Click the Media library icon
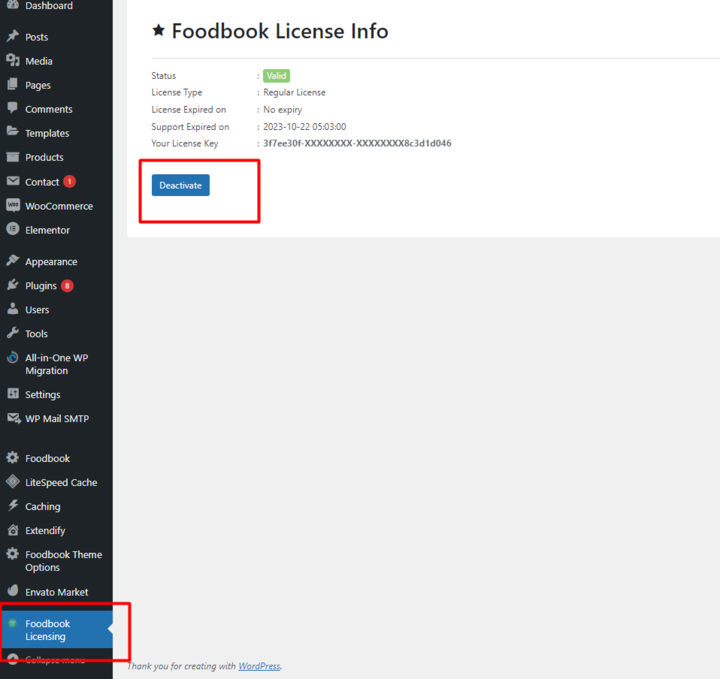This screenshot has height=679, width=720. click(x=13, y=60)
